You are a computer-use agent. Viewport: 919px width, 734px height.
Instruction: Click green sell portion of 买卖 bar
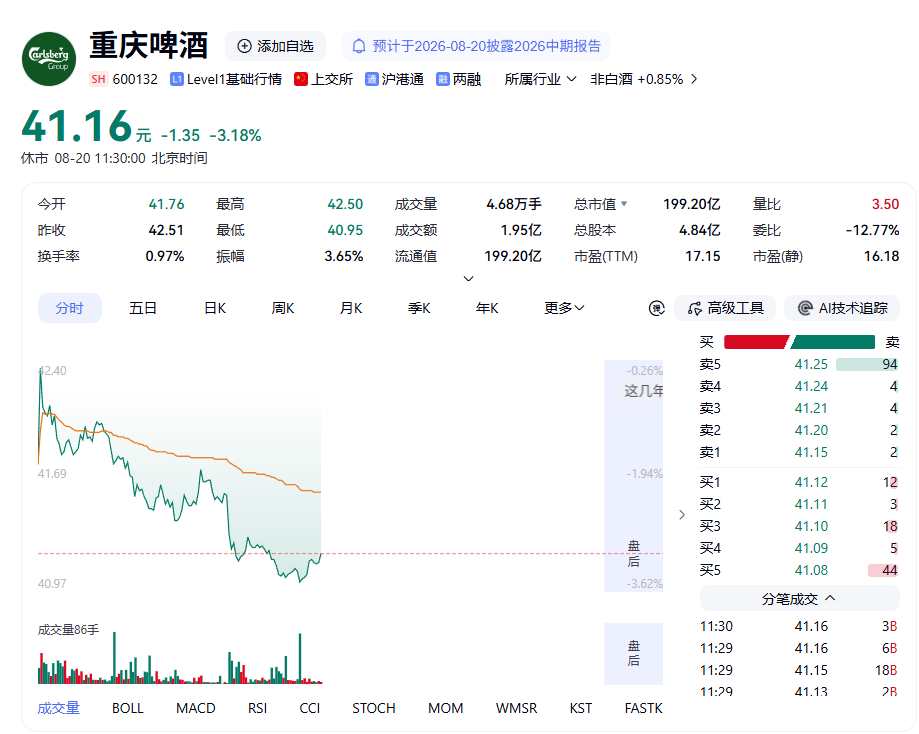[832, 342]
